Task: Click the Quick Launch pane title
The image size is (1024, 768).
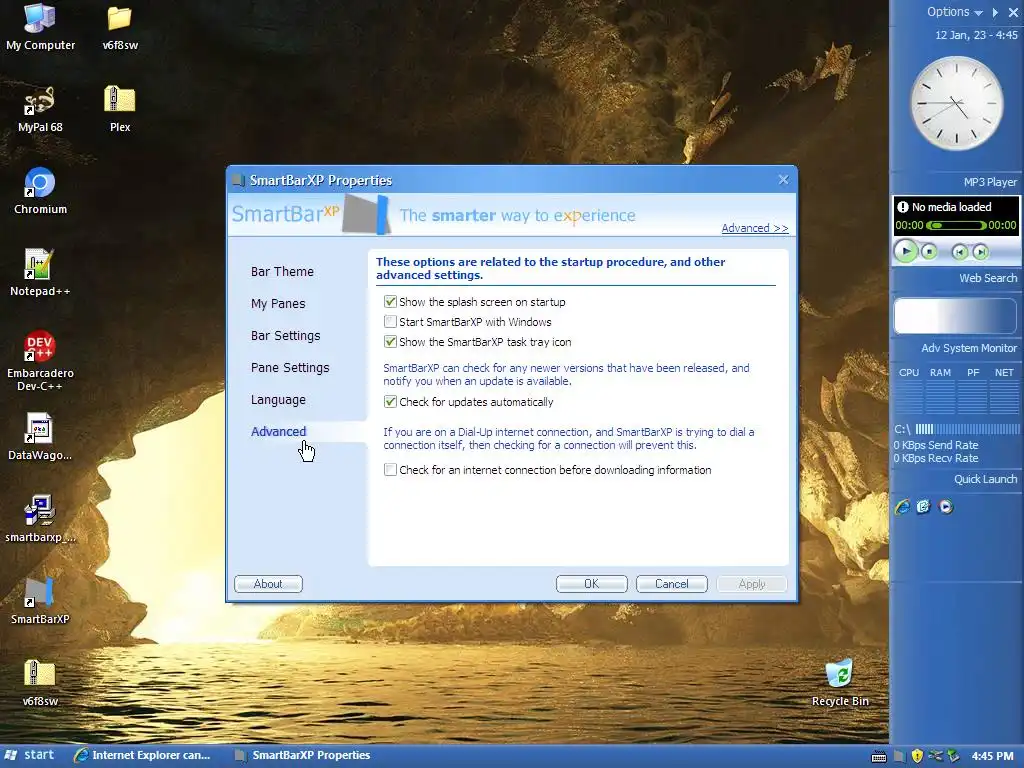Action: coord(985,479)
